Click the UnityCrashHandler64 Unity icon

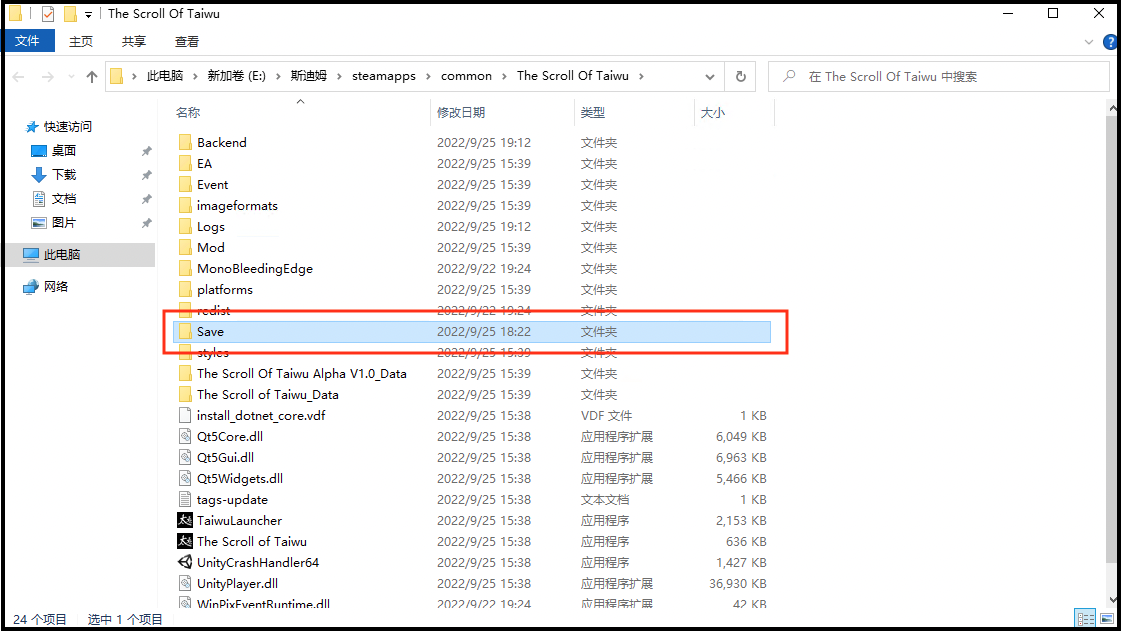[185, 562]
